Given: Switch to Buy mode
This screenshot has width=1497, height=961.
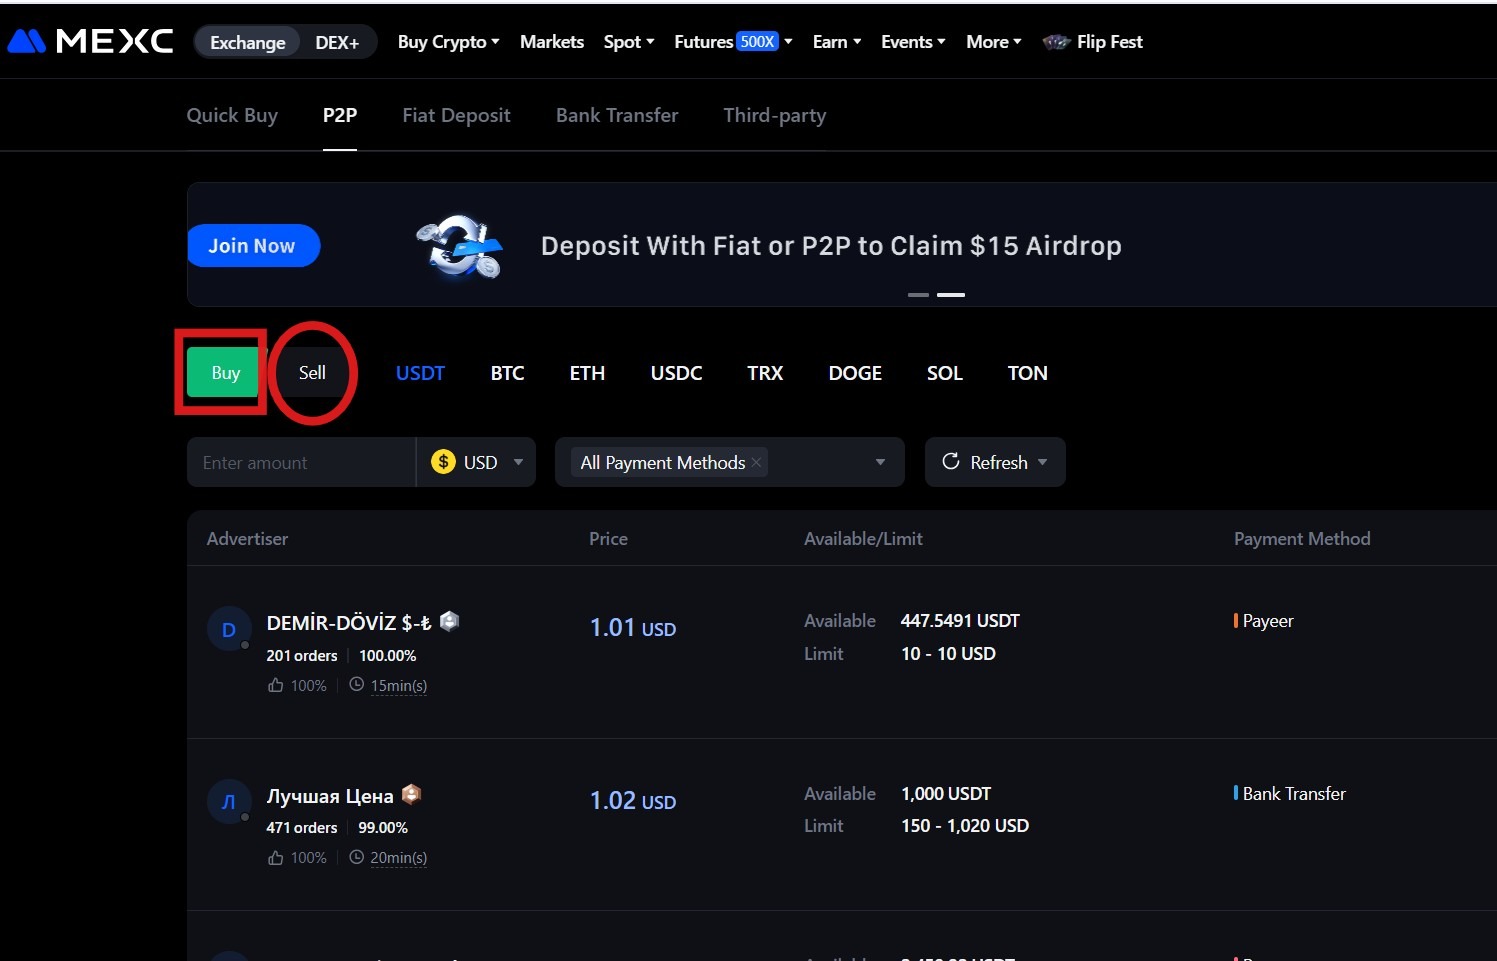Looking at the screenshot, I should pos(225,373).
